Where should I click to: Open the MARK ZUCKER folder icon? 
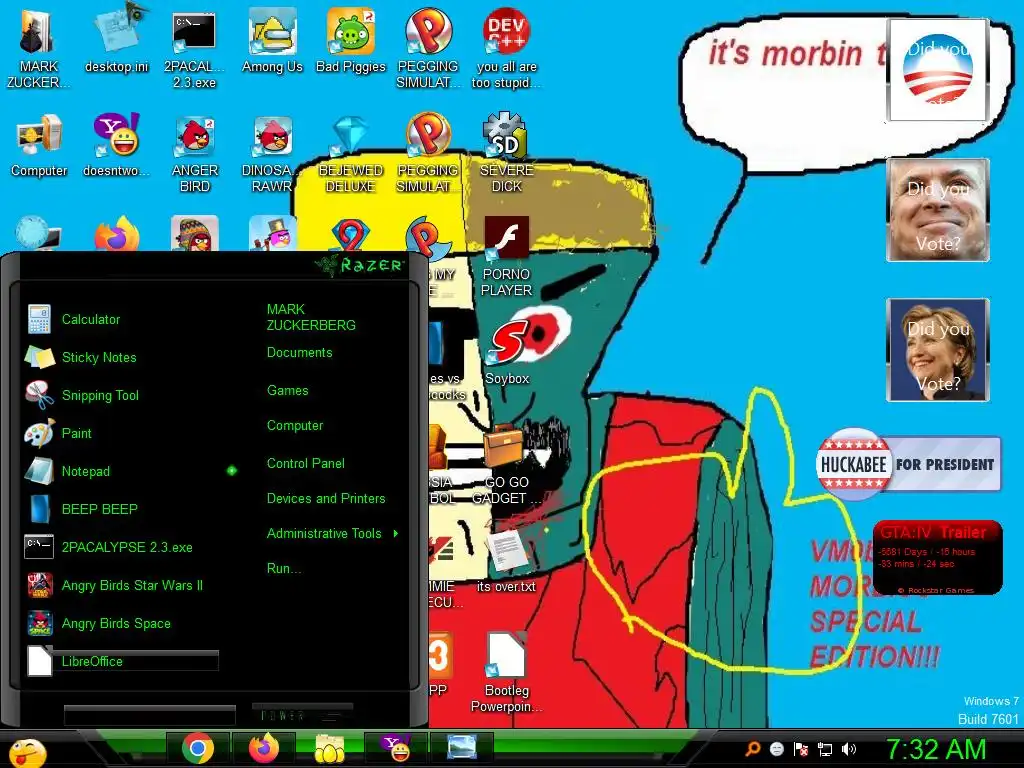pos(39,48)
